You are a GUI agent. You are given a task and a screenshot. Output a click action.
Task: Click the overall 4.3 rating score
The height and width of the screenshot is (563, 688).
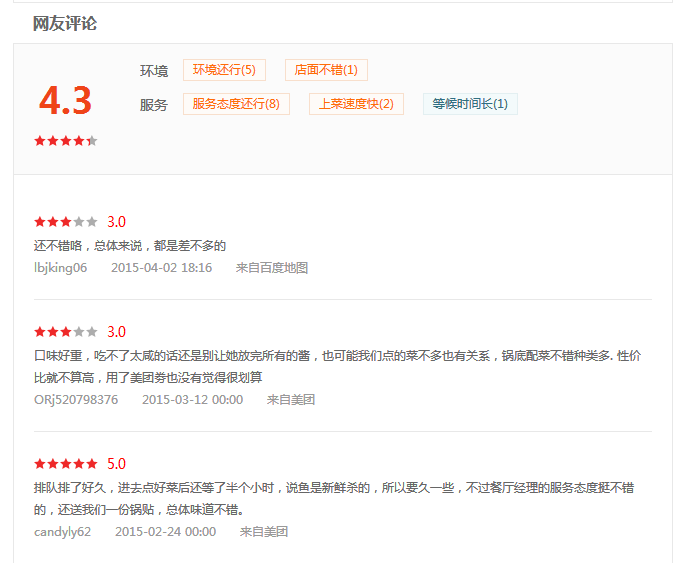pos(65,100)
